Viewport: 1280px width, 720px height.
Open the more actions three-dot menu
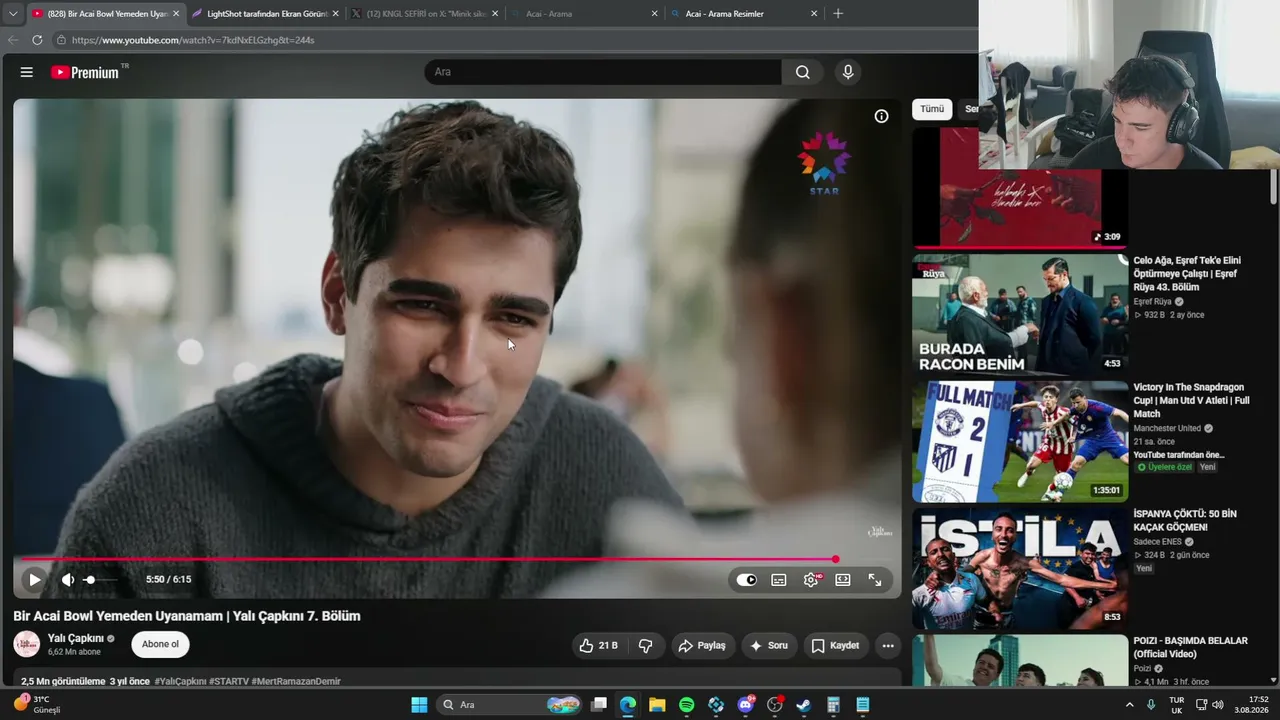(888, 645)
